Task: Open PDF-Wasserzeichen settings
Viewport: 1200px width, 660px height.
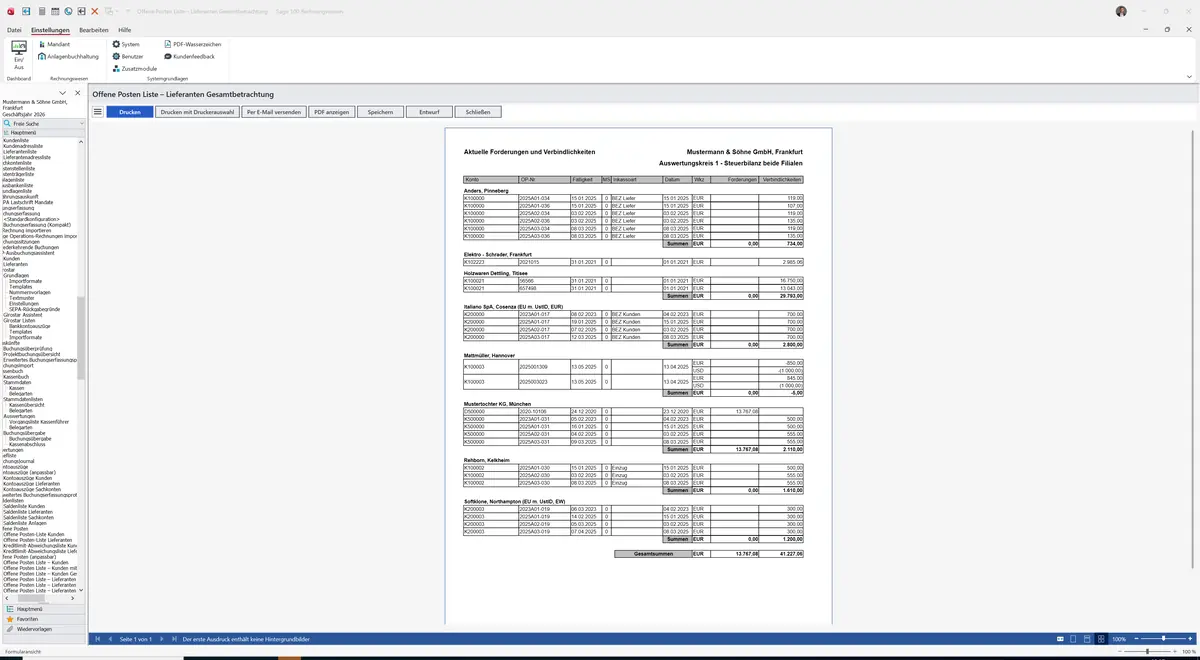Action: pyautogui.click(x=193, y=44)
